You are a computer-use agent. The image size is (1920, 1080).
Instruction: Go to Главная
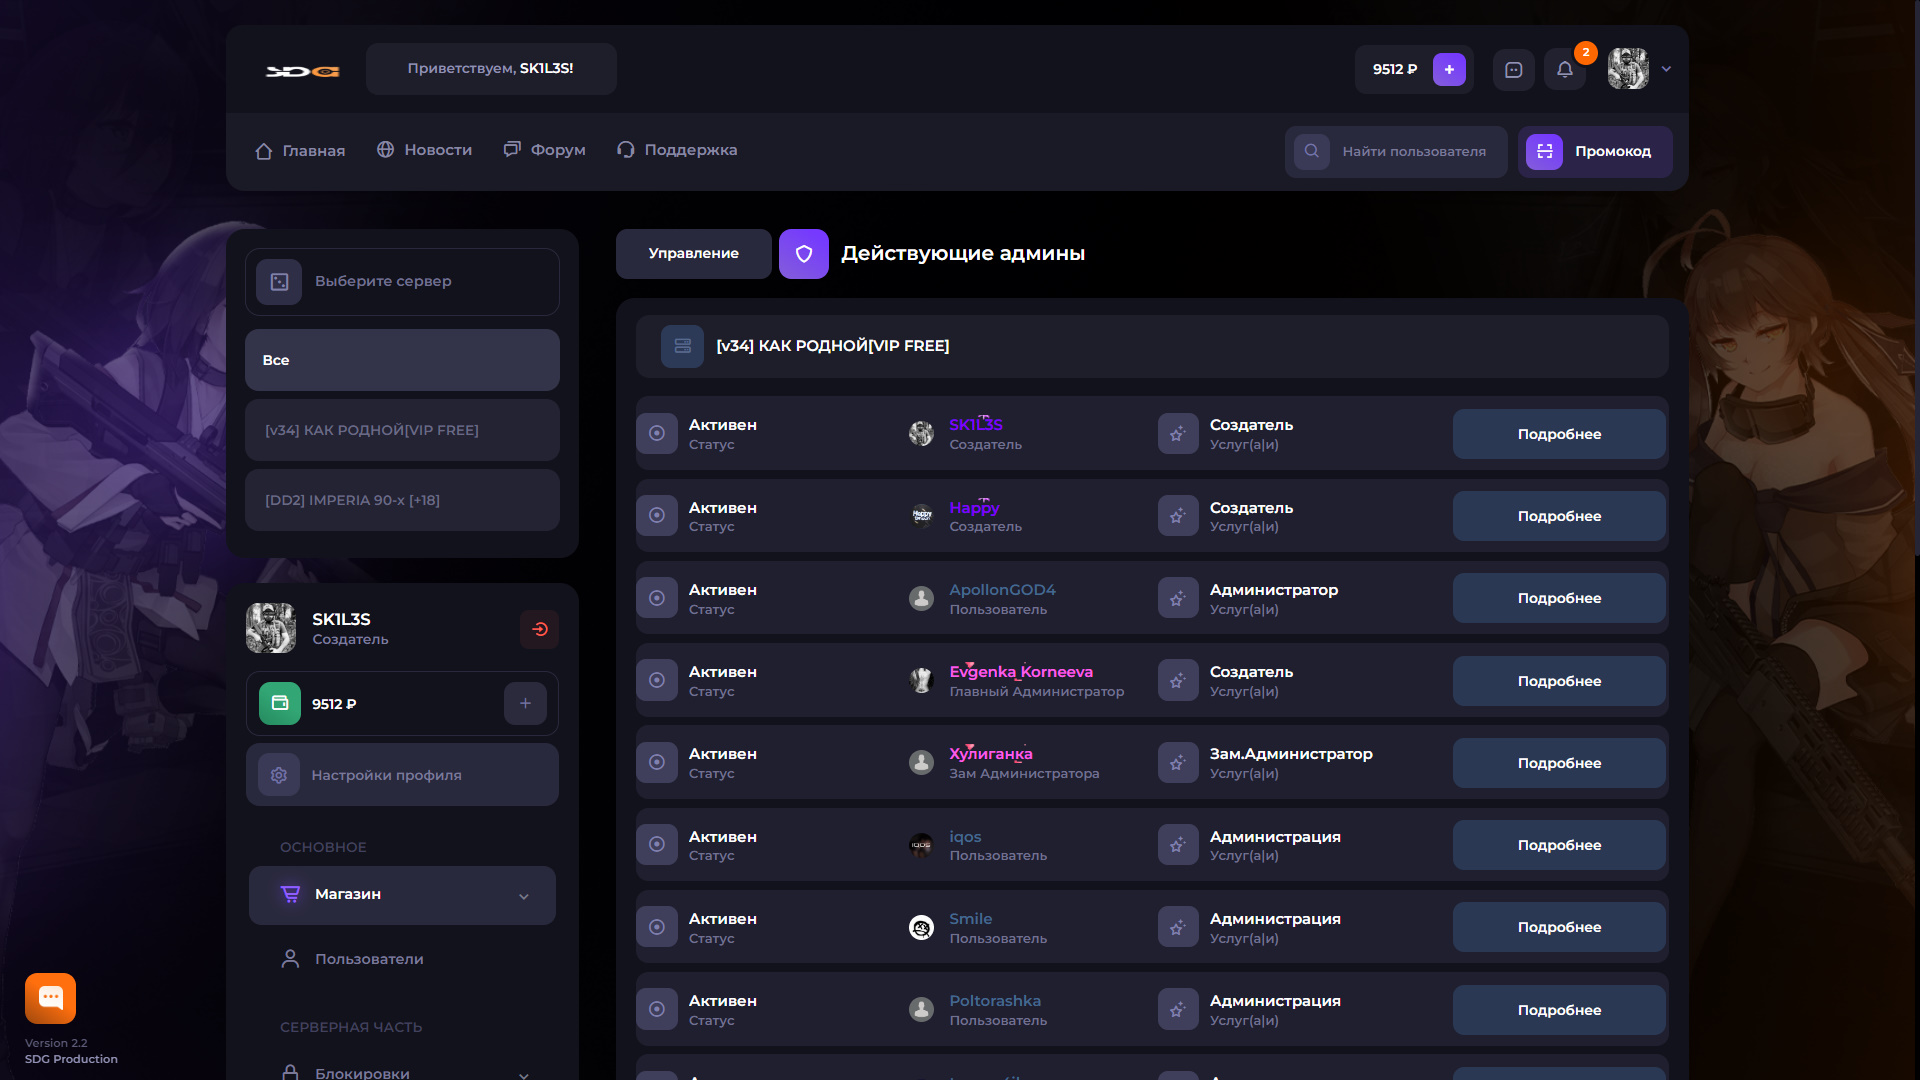click(x=300, y=150)
